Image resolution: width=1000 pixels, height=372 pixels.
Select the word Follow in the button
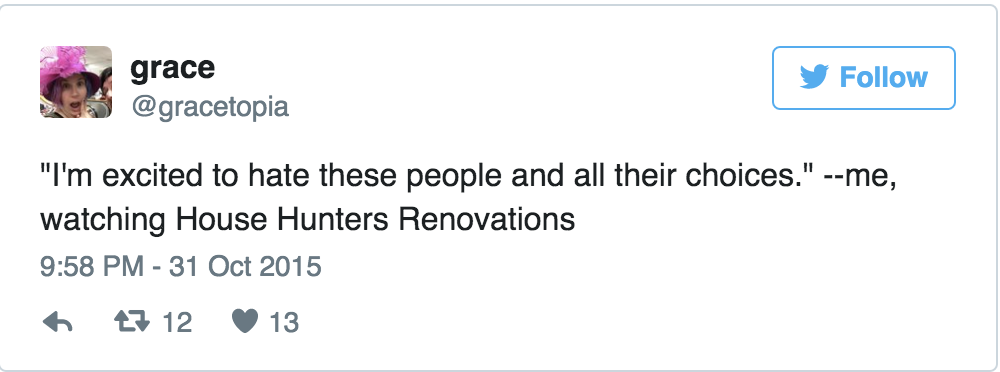pyautogui.click(x=883, y=77)
